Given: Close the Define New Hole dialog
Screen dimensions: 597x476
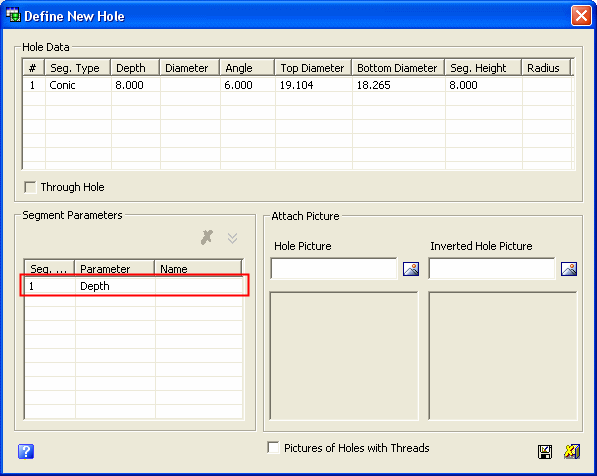Looking at the screenshot, I should point(581,16).
